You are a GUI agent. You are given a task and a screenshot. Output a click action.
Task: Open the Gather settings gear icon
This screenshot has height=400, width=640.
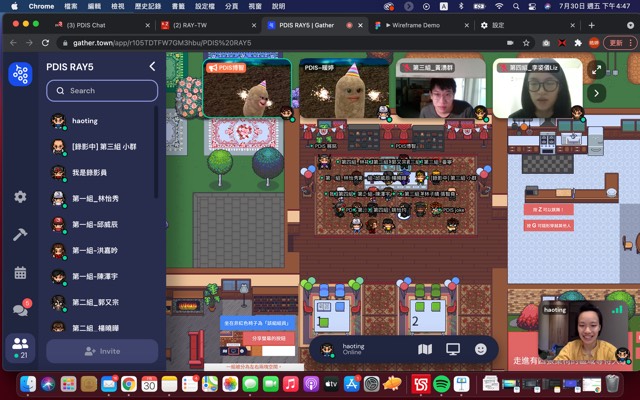point(20,197)
